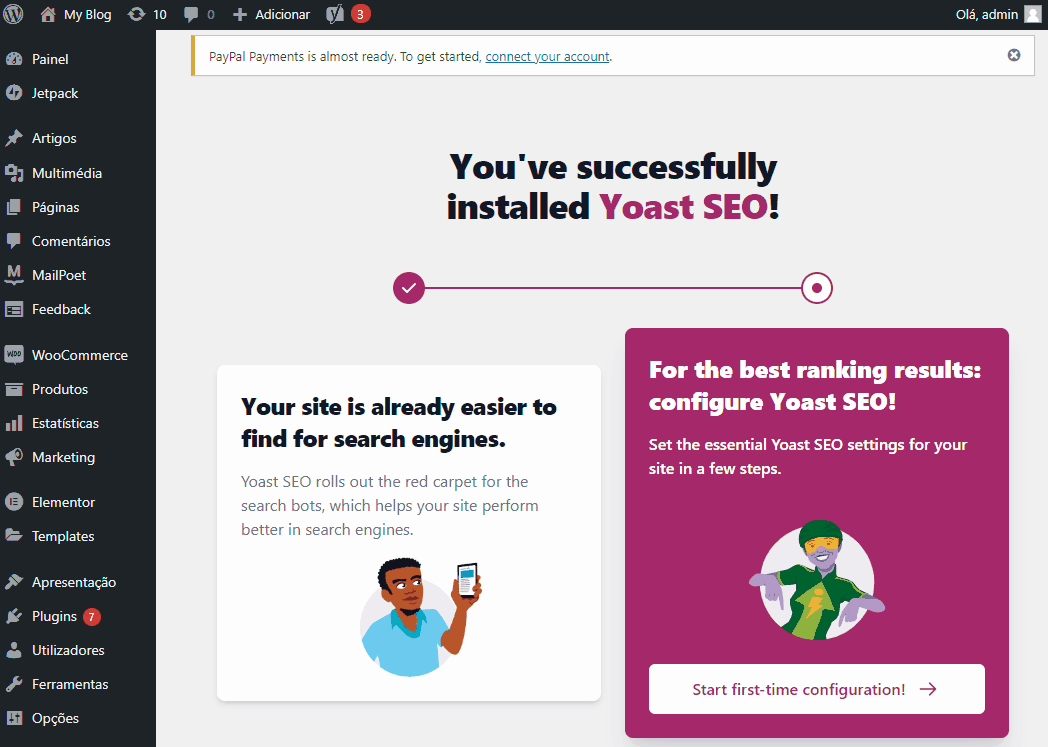Click the plus icon beside Adicionar
The width and height of the screenshot is (1048, 747).
coord(240,15)
